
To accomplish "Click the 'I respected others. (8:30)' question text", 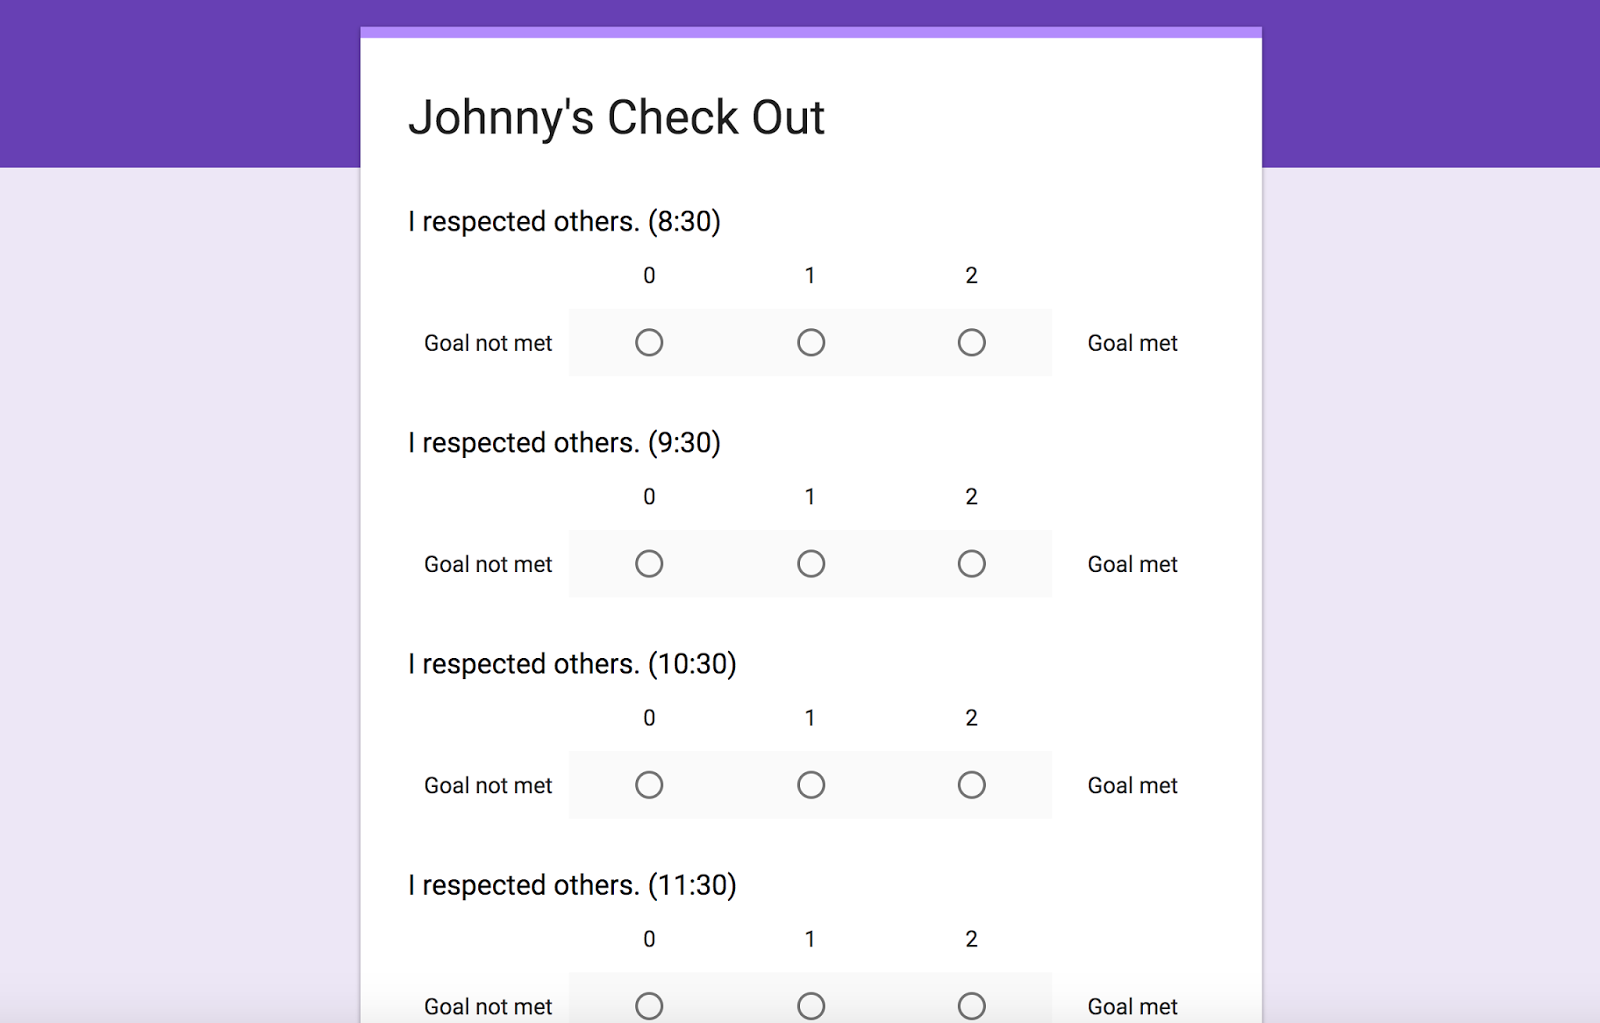I will [x=564, y=221].
